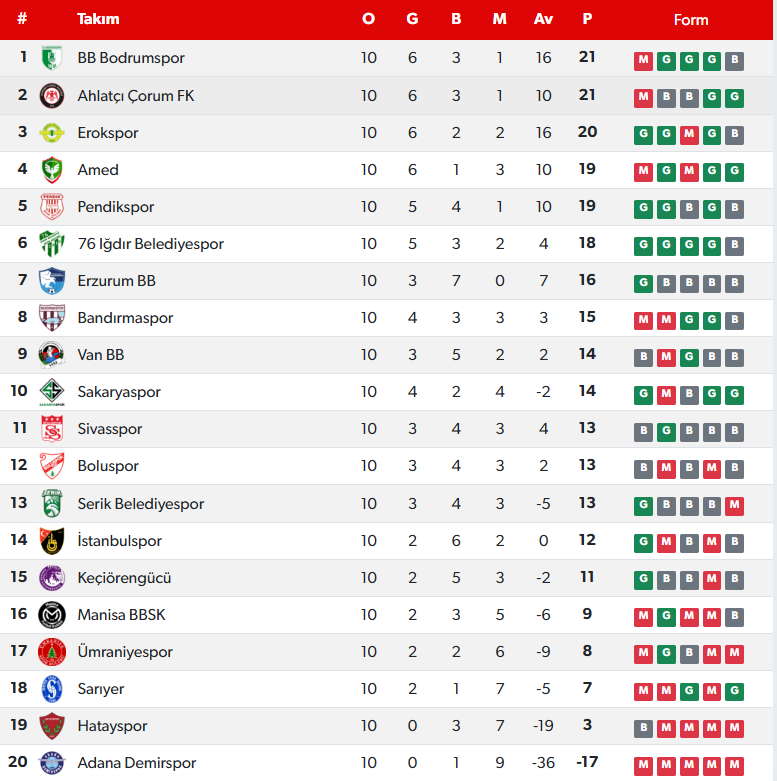This screenshot has width=777, height=781.
Task: Click BB Bodrumspor's first red M form badge
Action: point(643,60)
